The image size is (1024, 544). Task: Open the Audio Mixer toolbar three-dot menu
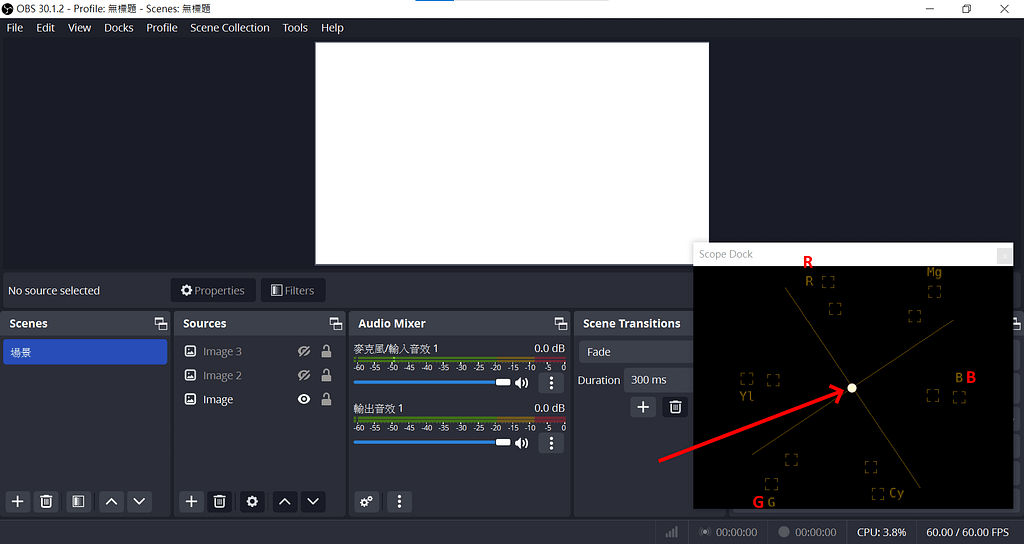(399, 501)
